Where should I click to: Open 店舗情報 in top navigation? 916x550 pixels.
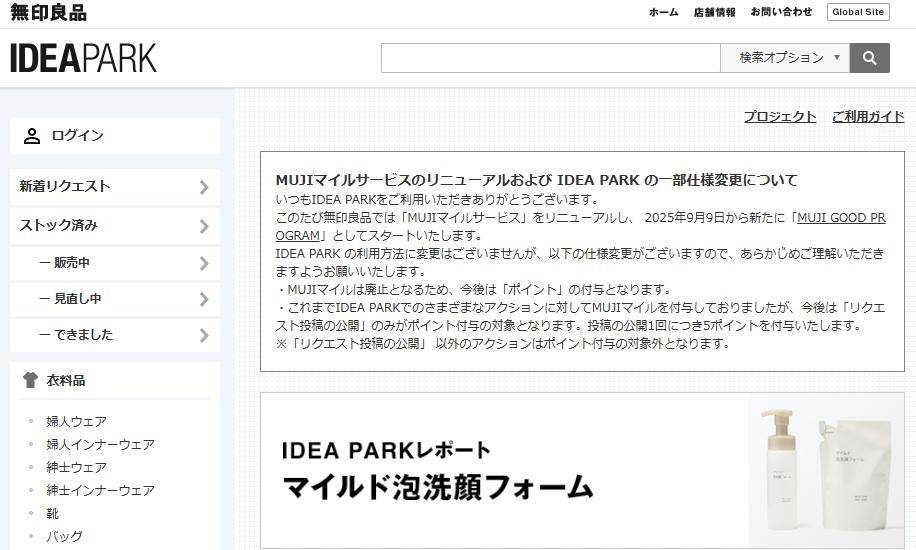(x=714, y=12)
